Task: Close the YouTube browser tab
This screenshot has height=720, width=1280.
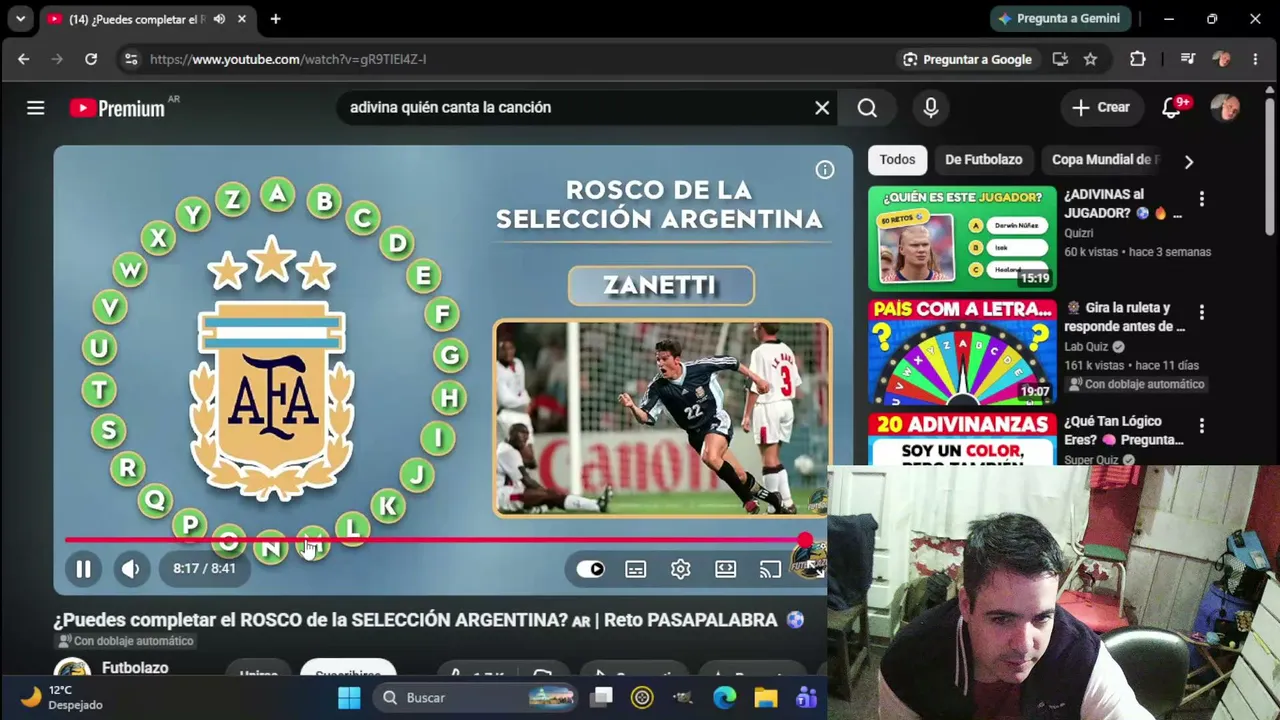Action: pyautogui.click(x=242, y=19)
